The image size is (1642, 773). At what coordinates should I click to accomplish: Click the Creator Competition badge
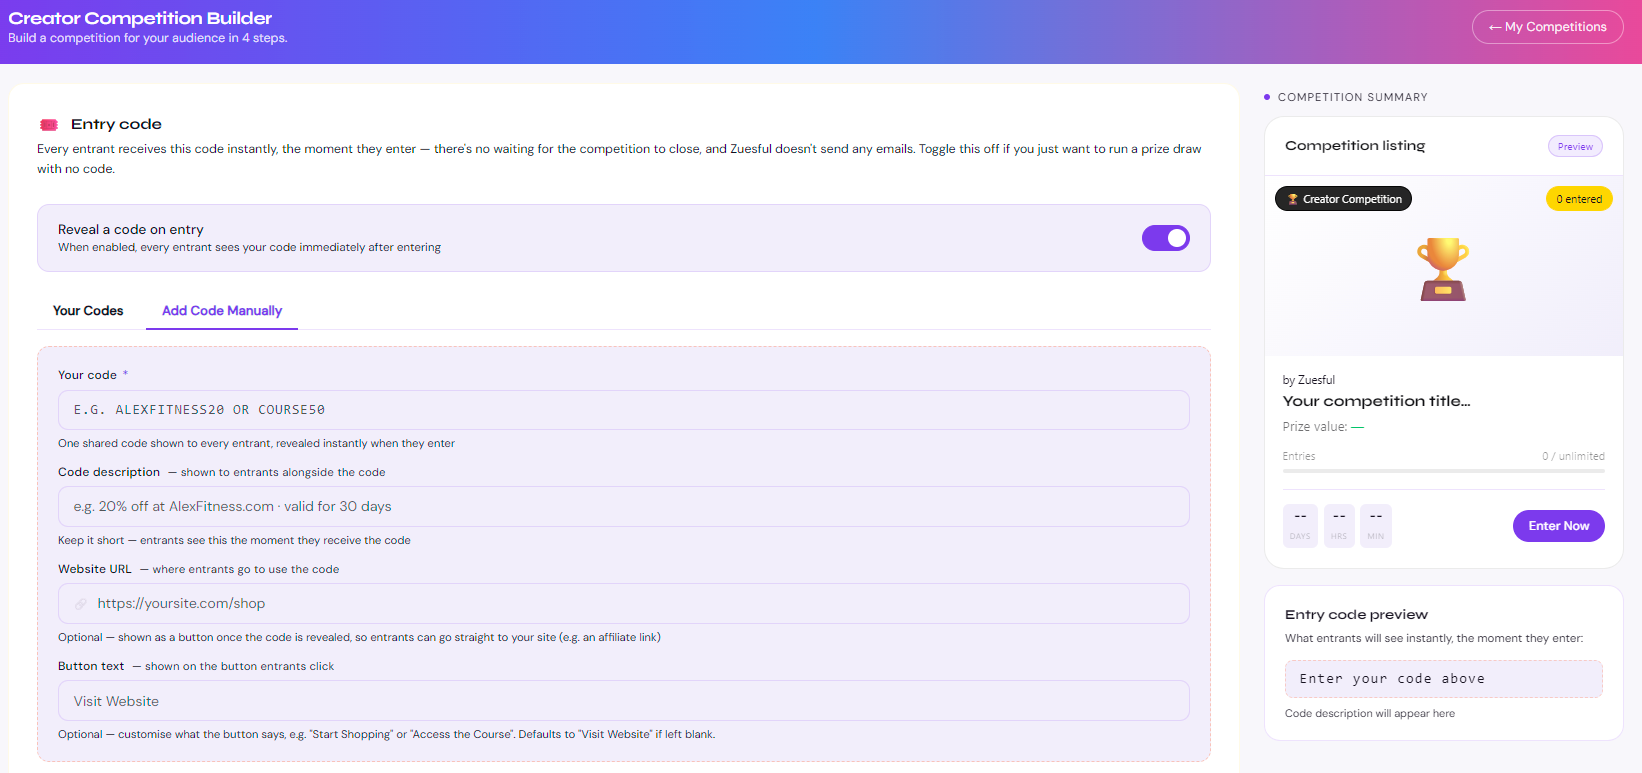point(1343,199)
